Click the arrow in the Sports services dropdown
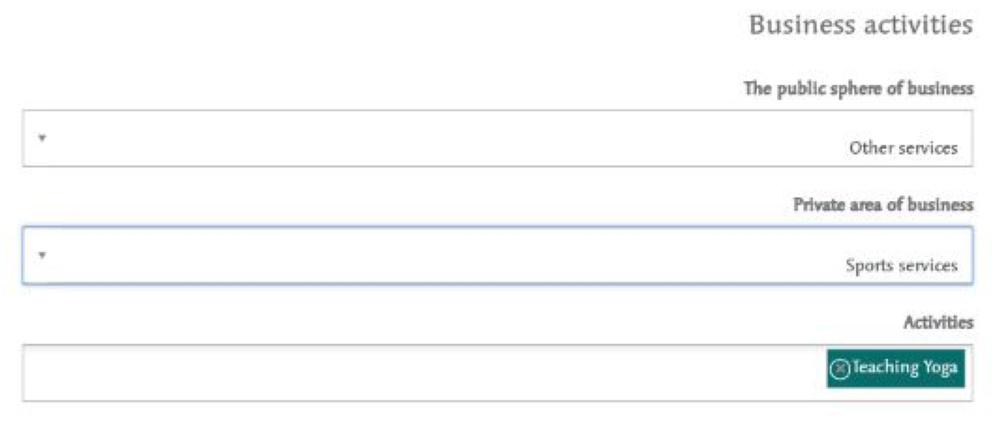The height and width of the screenshot is (439, 1000). [42, 255]
